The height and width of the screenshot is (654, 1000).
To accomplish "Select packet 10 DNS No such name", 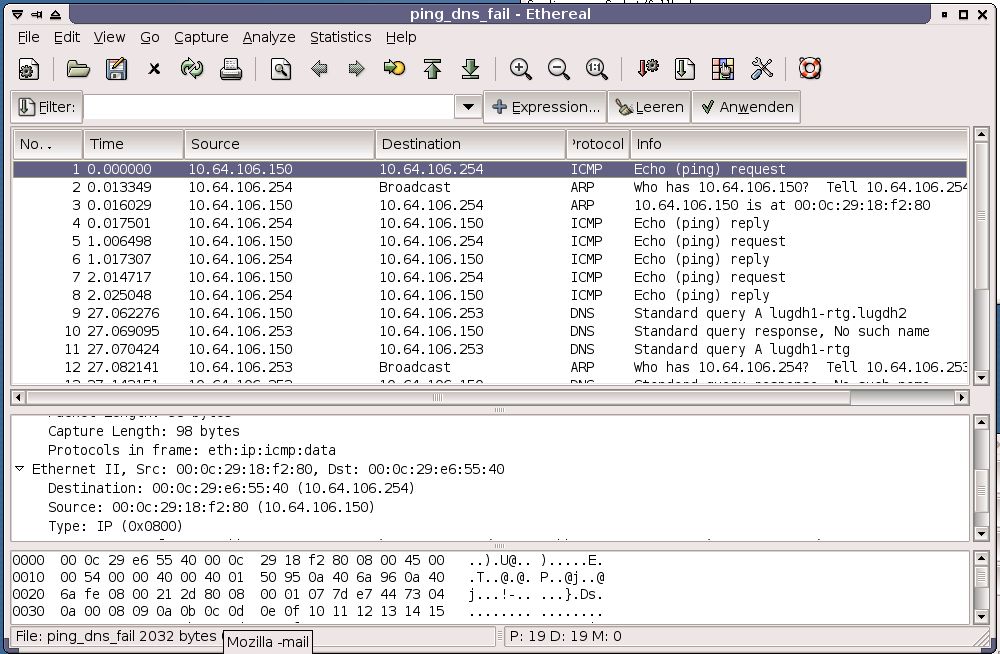I will [x=490, y=331].
